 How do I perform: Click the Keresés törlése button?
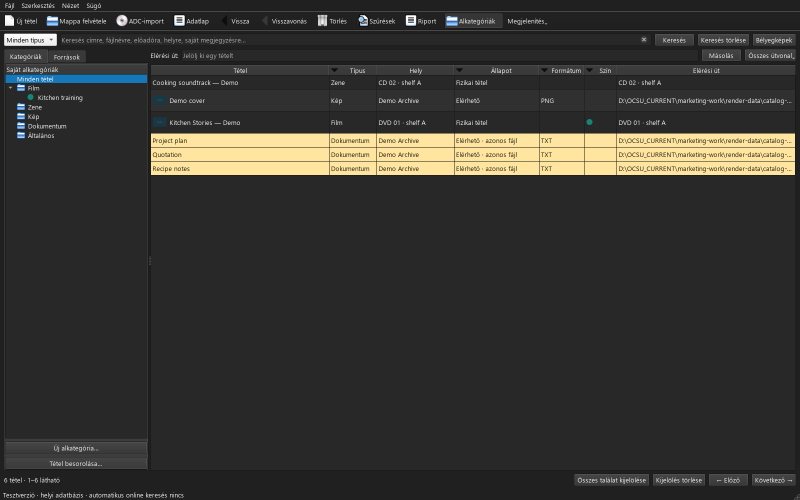pyautogui.click(x=723, y=40)
